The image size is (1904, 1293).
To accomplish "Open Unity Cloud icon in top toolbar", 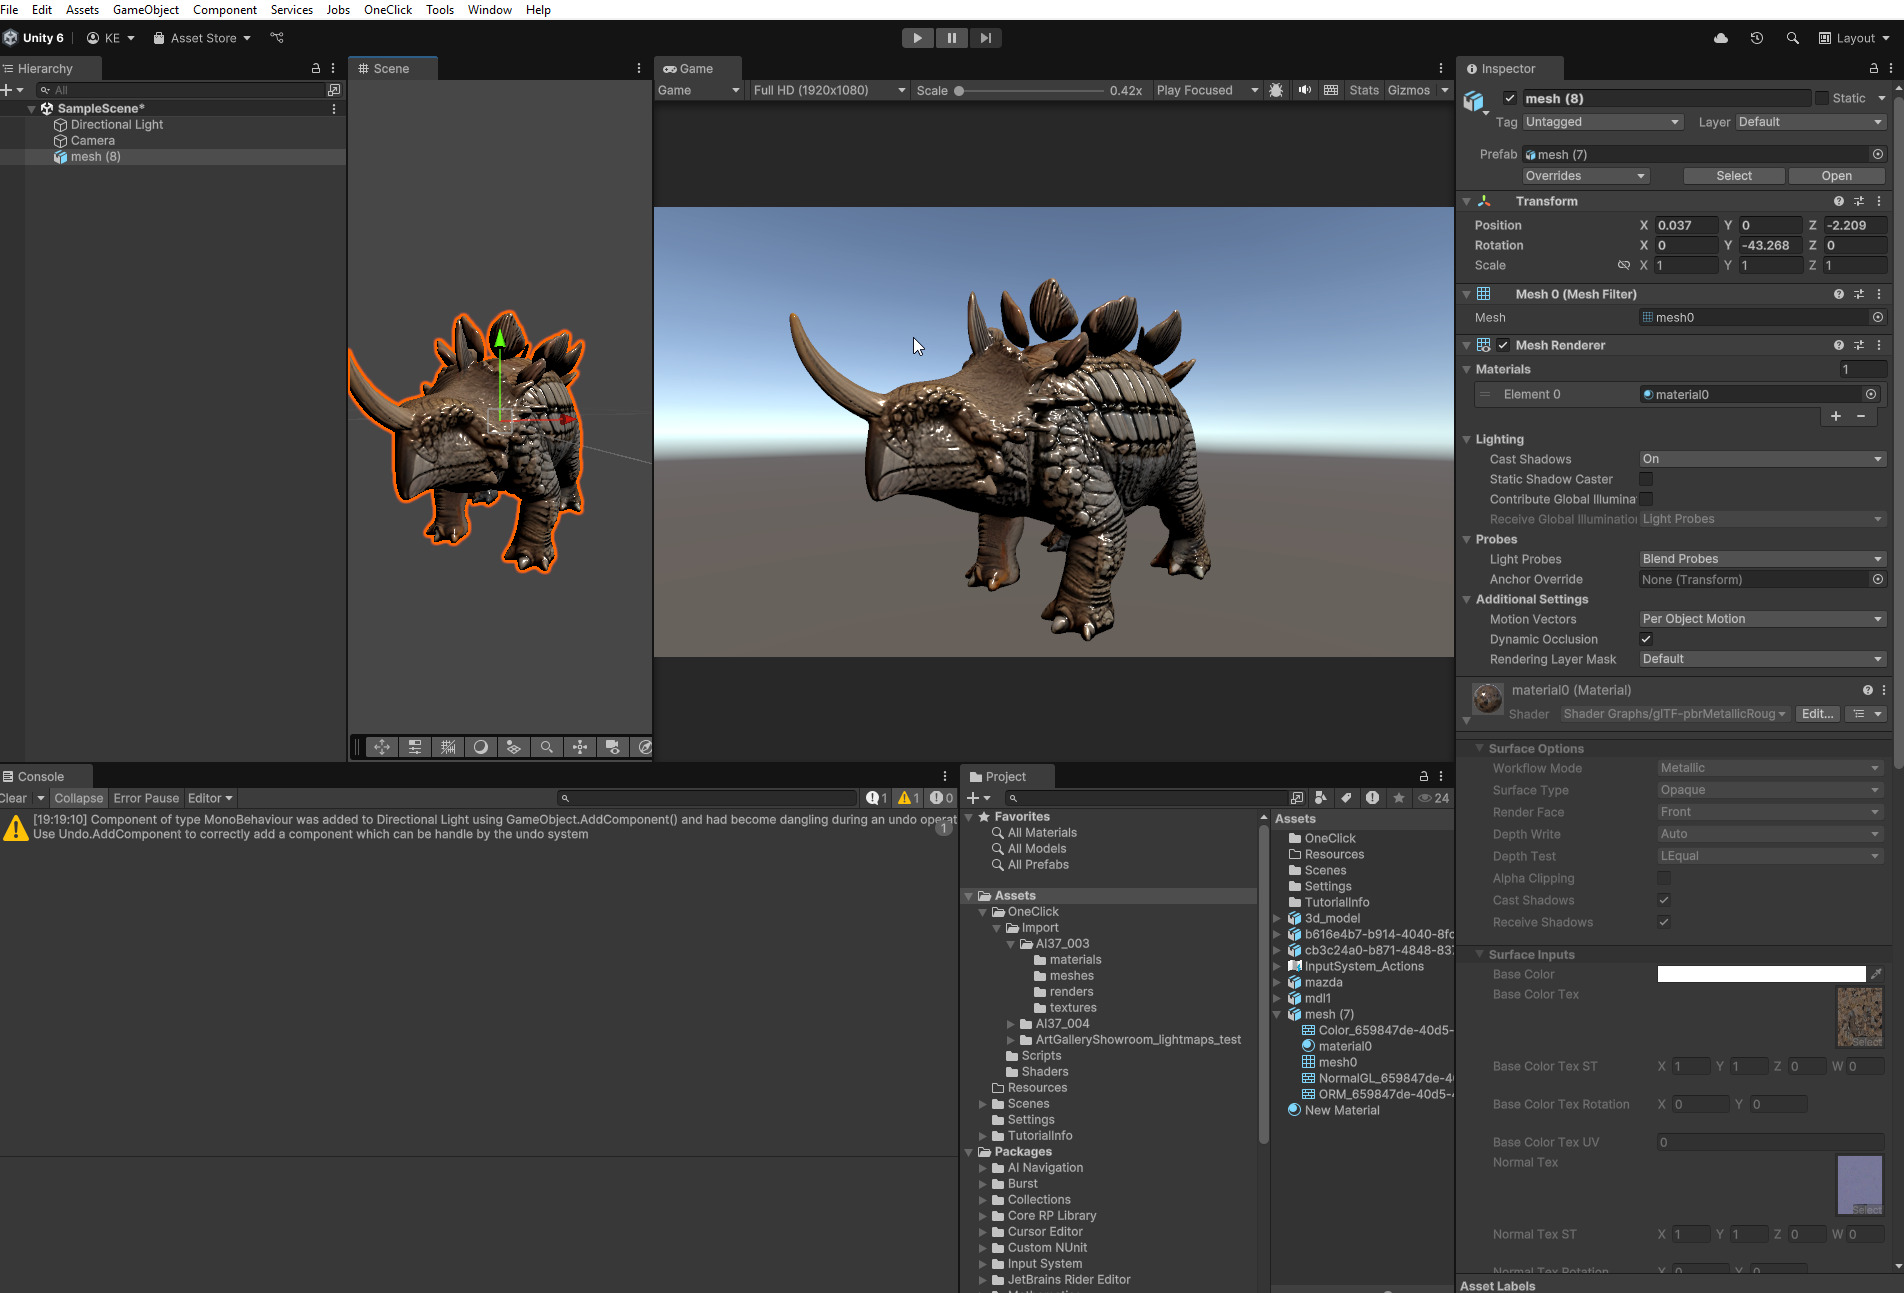I will tap(1720, 38).
